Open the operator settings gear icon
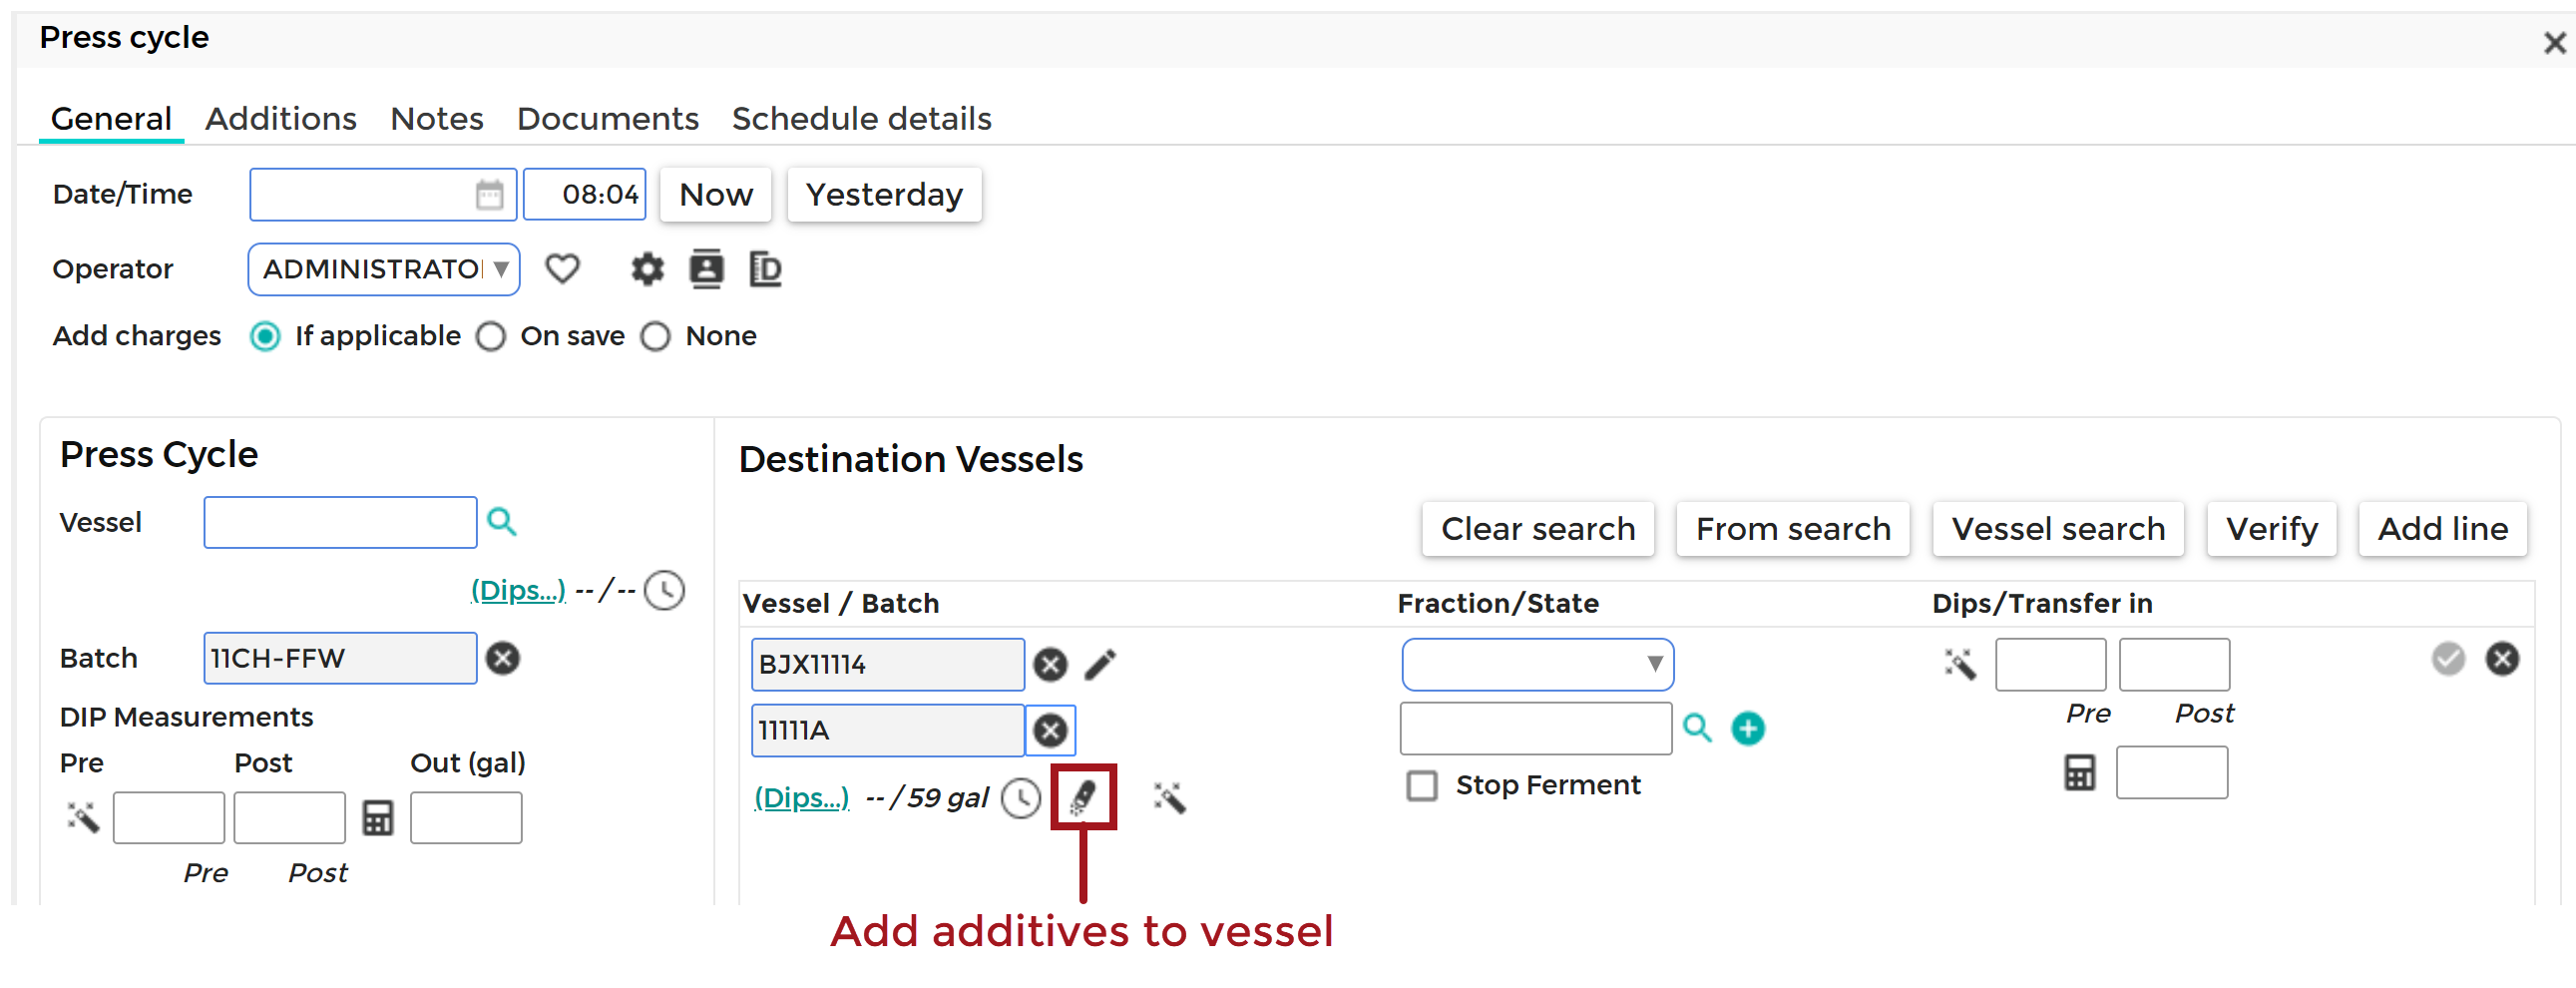This screenshot has height=988, width=2576. (647, 269)
